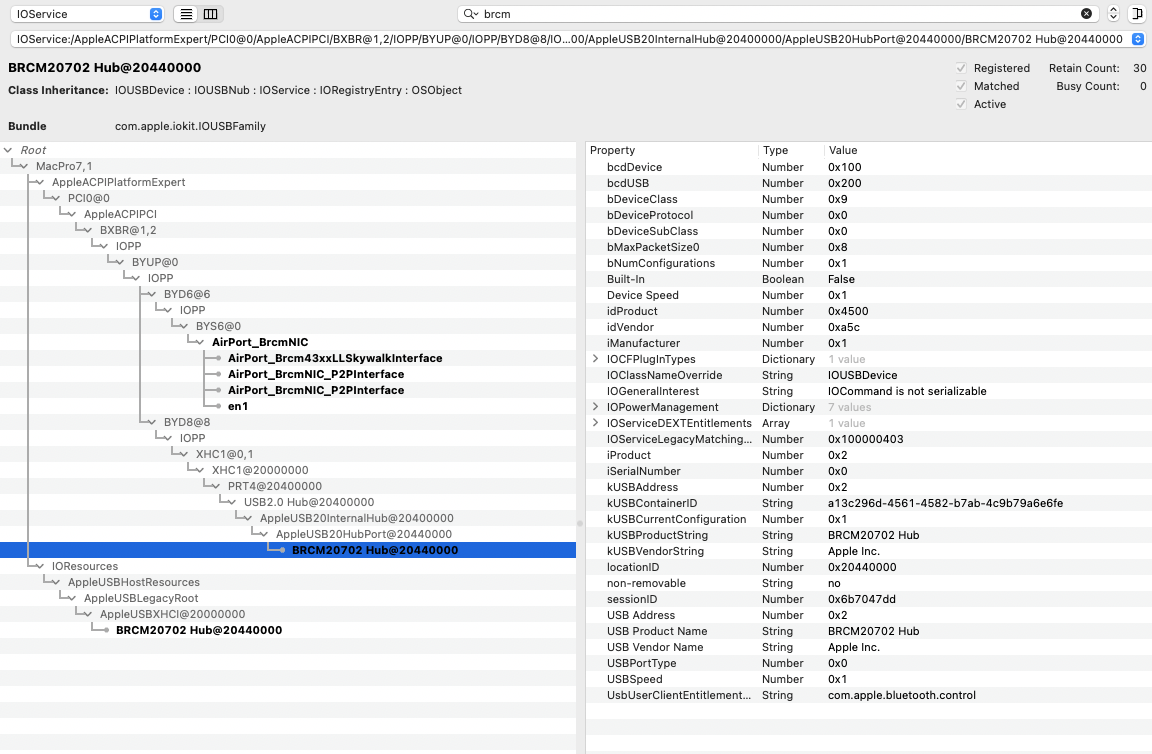The height and width of the screenshot is (754, 1152).
Task: Open the IOService plane dropdown
Action: [88, 14]
